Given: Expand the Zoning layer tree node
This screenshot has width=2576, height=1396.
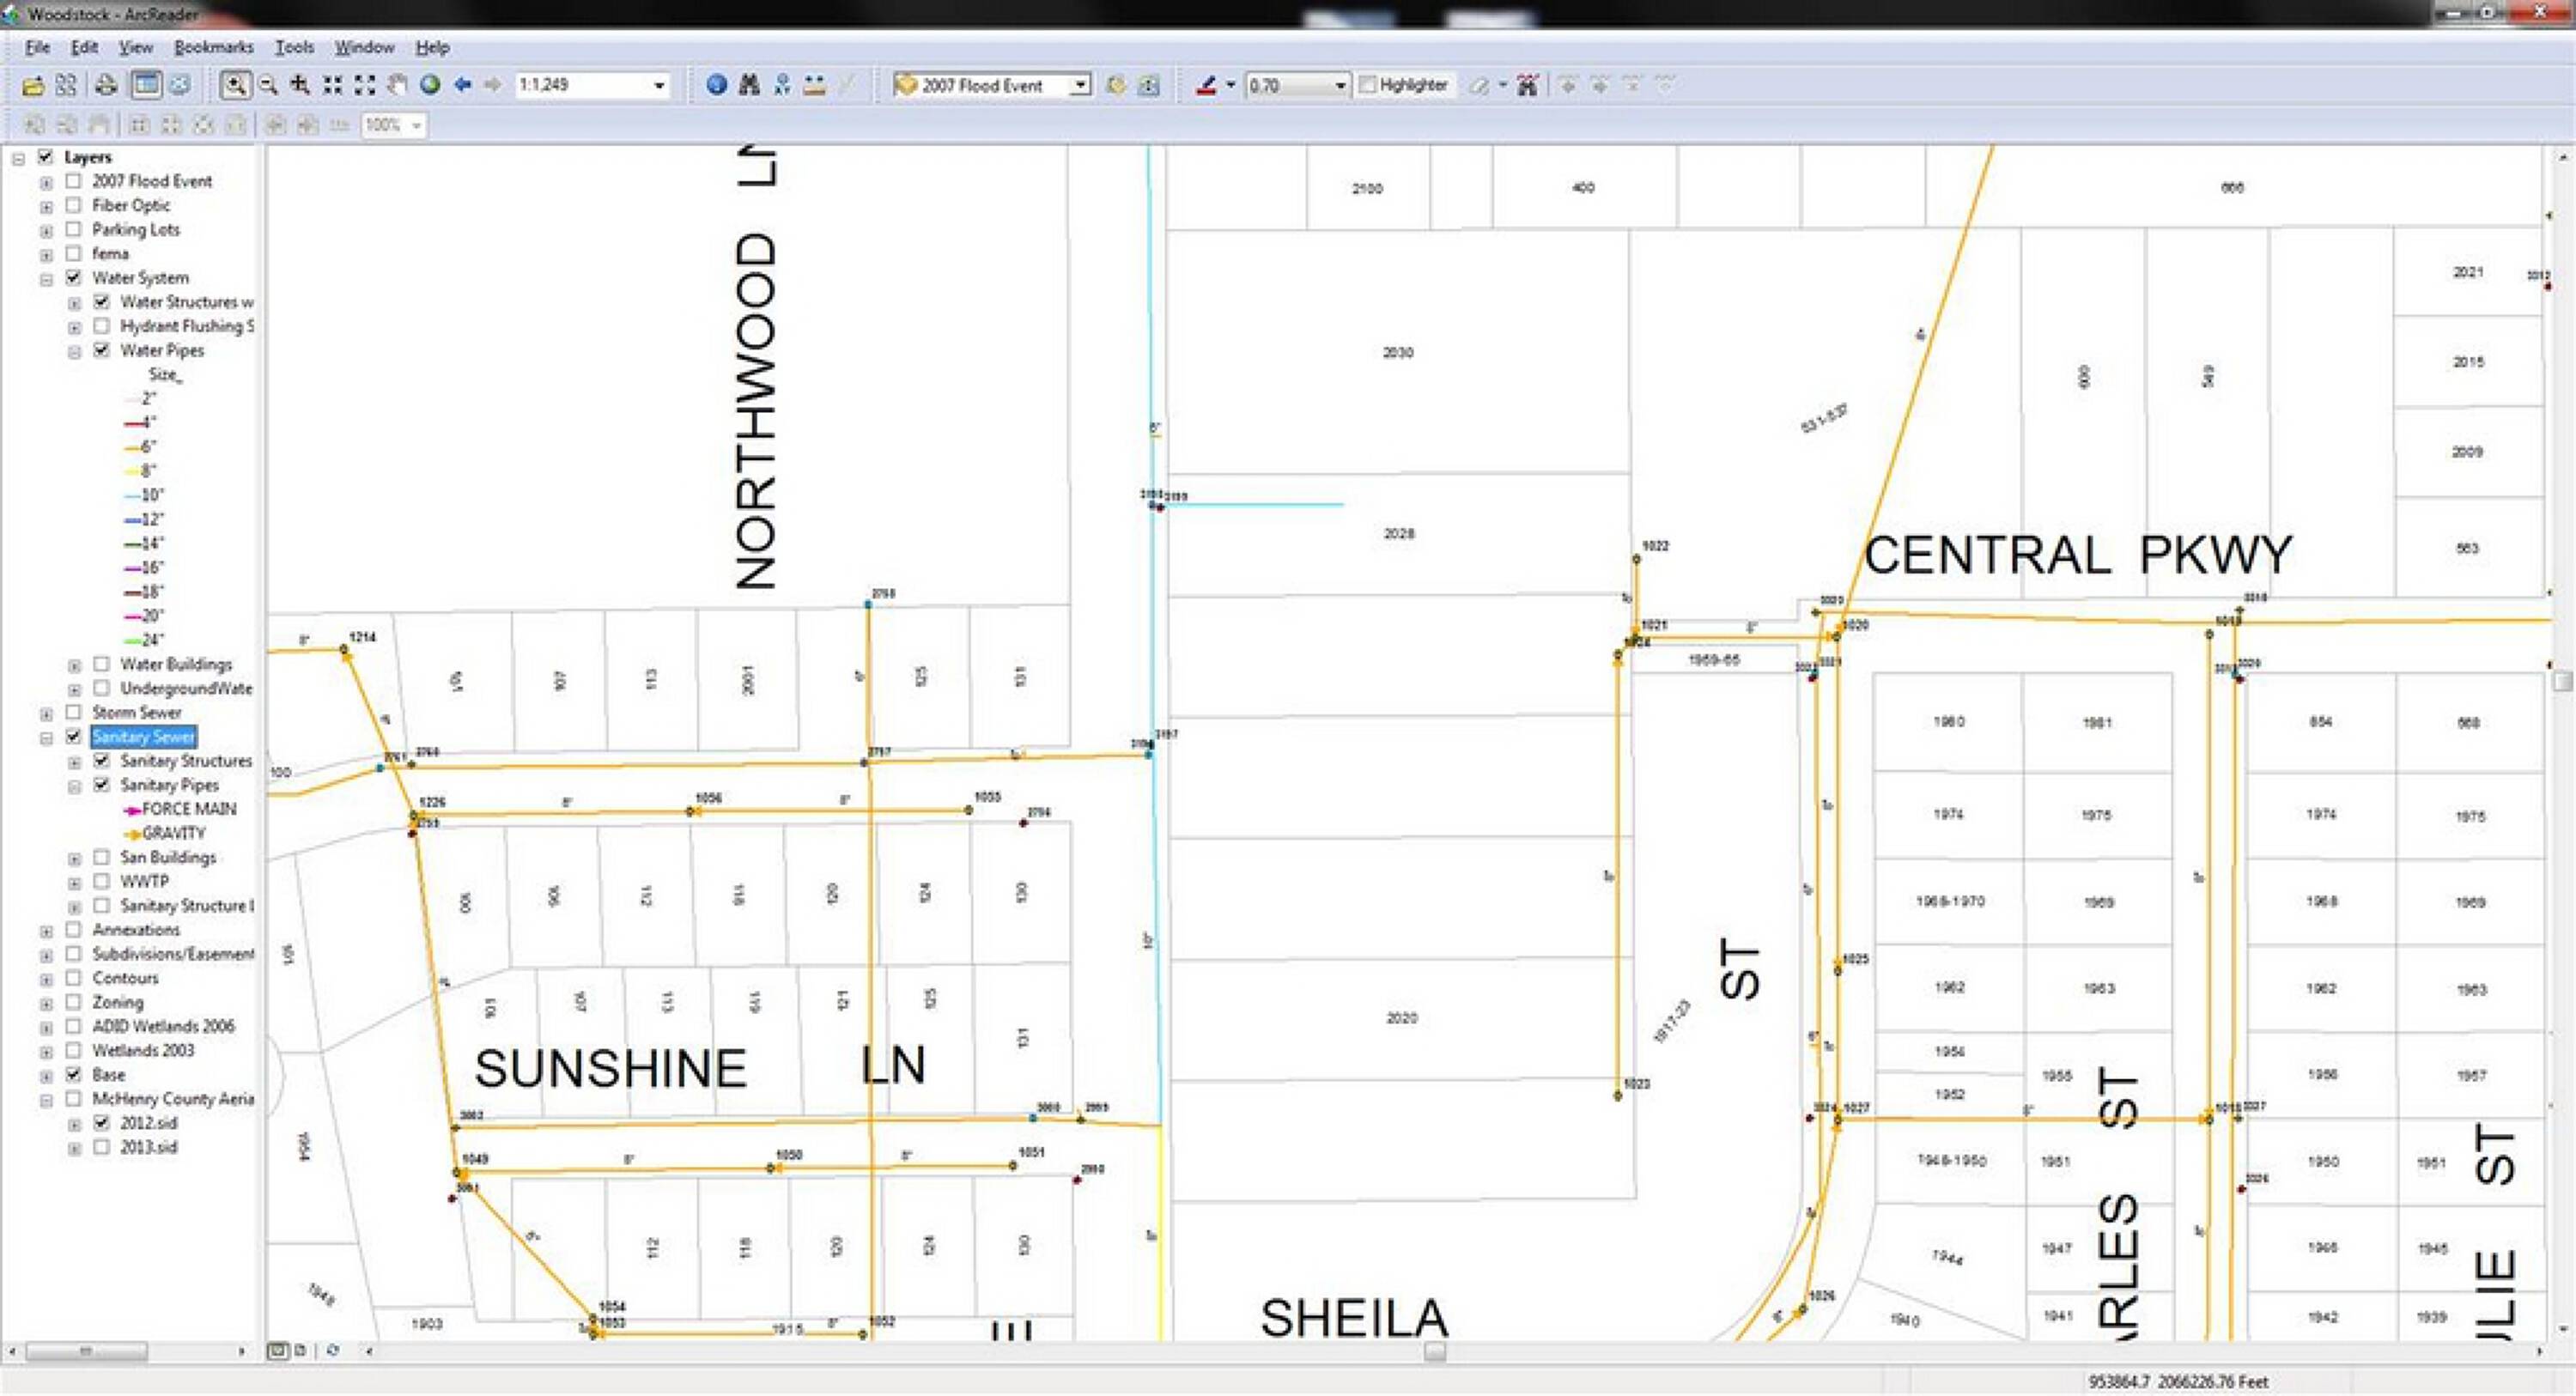Looking at the screenshot, I should tap(46, 1003).
